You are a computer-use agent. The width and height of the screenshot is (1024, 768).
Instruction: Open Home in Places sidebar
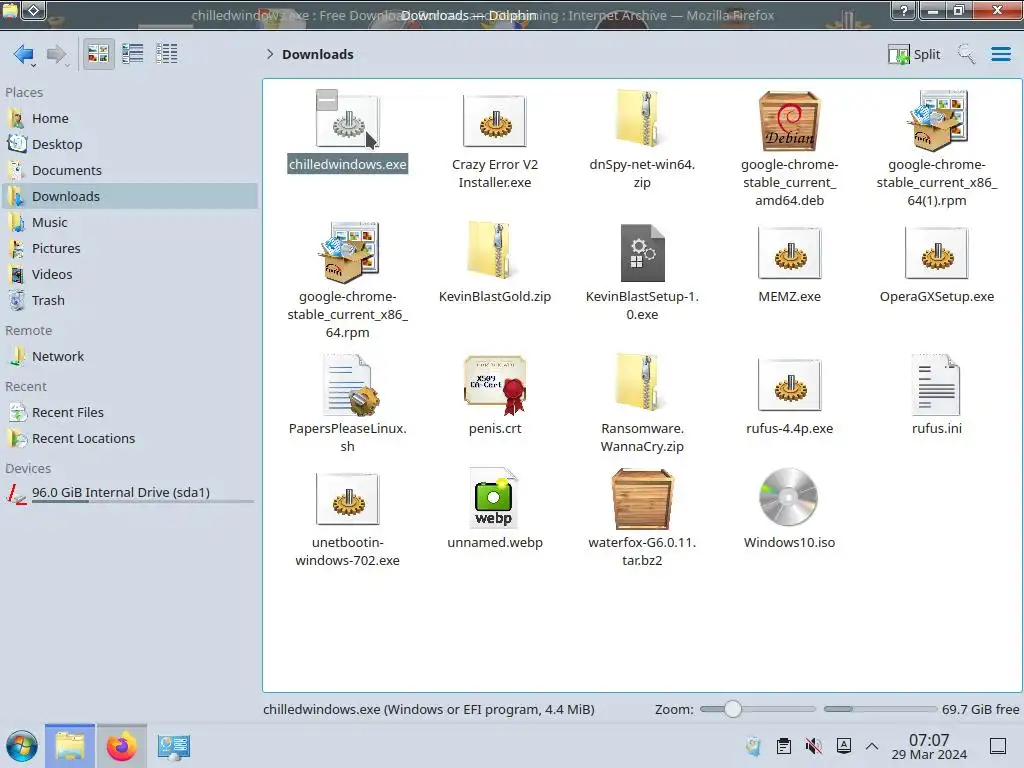click(x=129, y=118)
